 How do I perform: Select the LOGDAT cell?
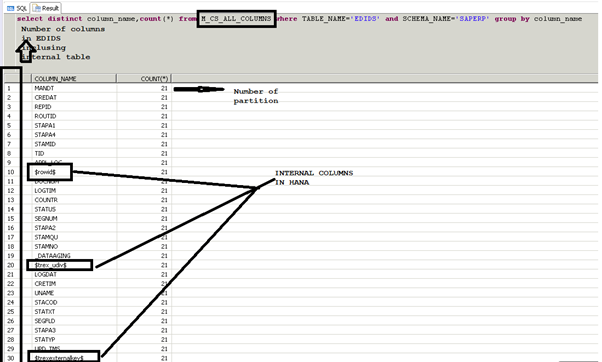(x=45, y=274)
